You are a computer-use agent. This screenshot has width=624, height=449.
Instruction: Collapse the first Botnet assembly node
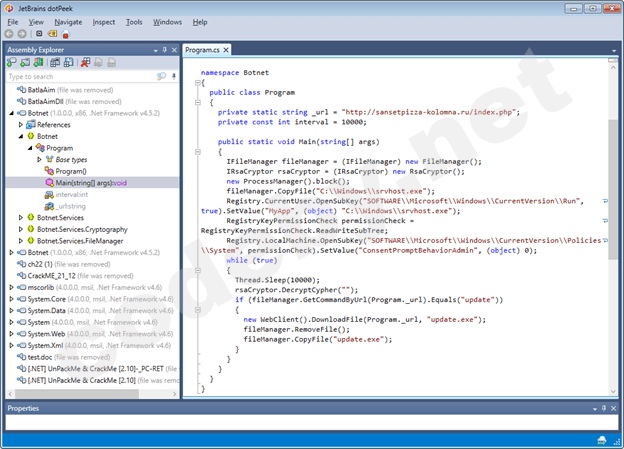[11, 113]
